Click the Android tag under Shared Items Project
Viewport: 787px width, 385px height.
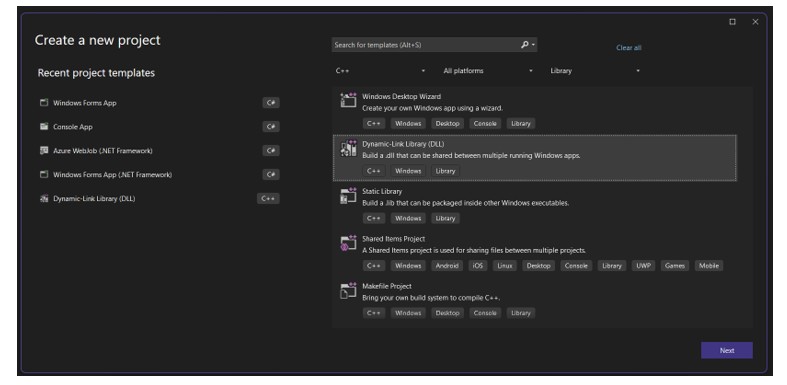click(x=447, y=266)
